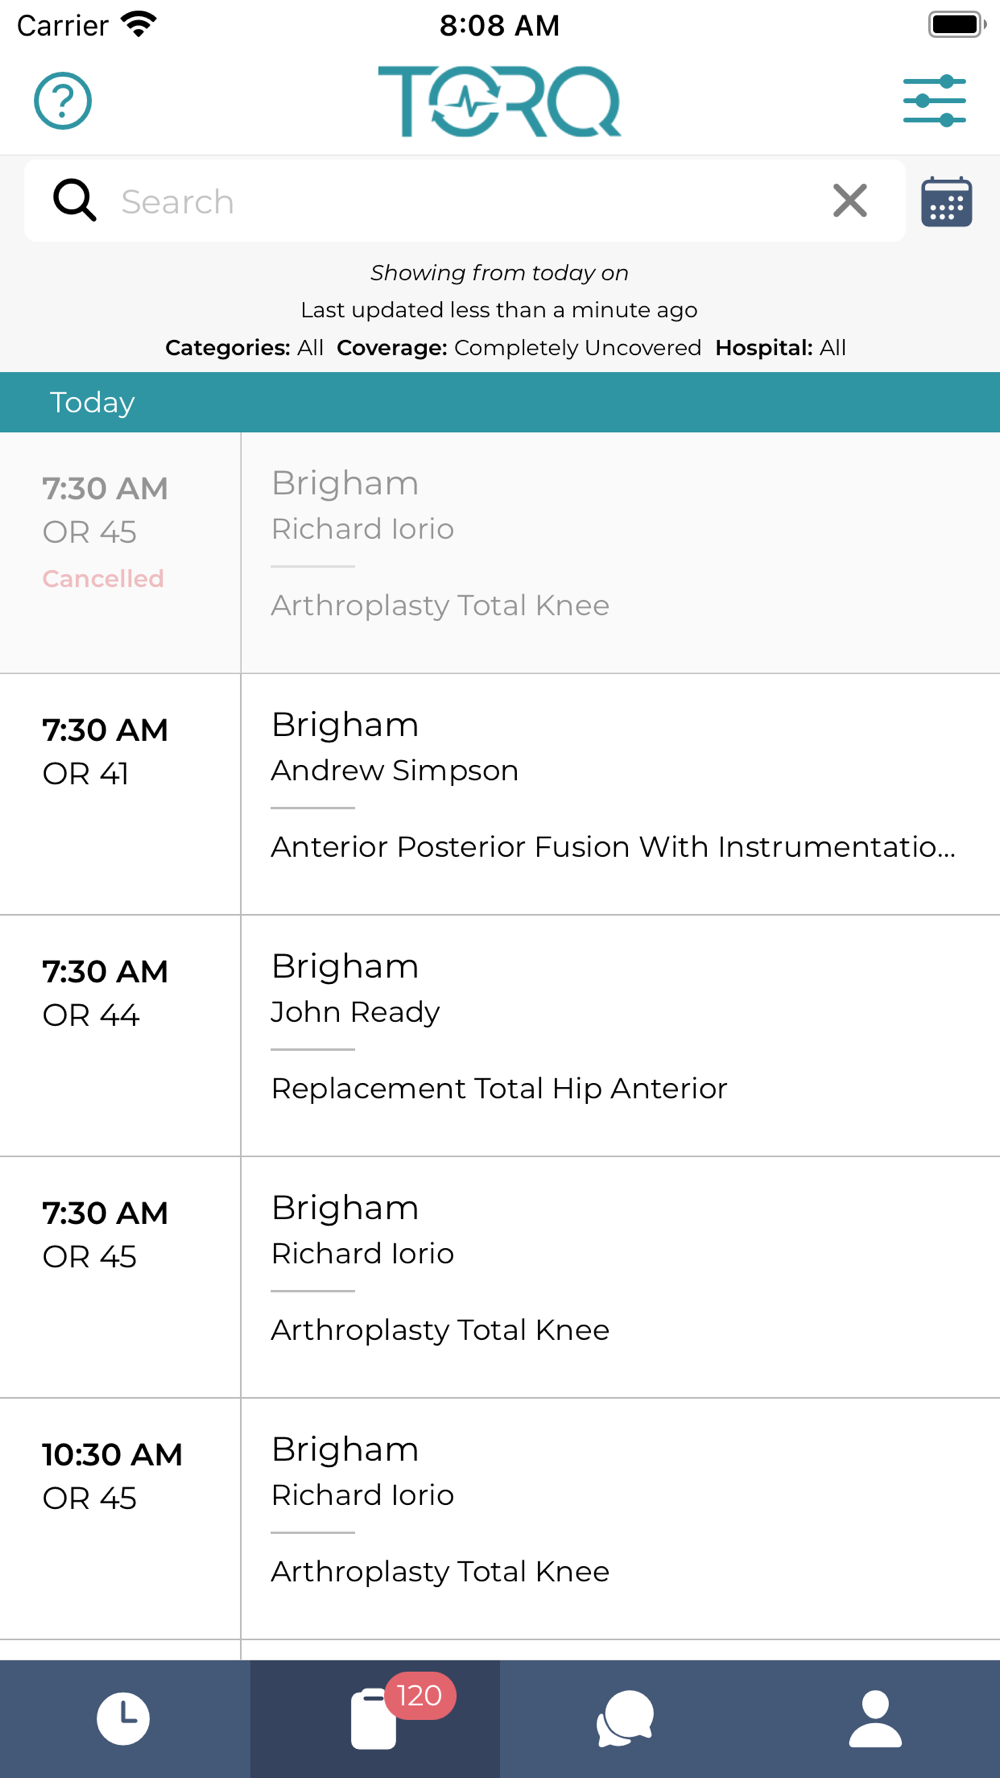Tap the Coverage: Completely Uncovered filter text
1000x1778 pixels.
pos(519,348)
